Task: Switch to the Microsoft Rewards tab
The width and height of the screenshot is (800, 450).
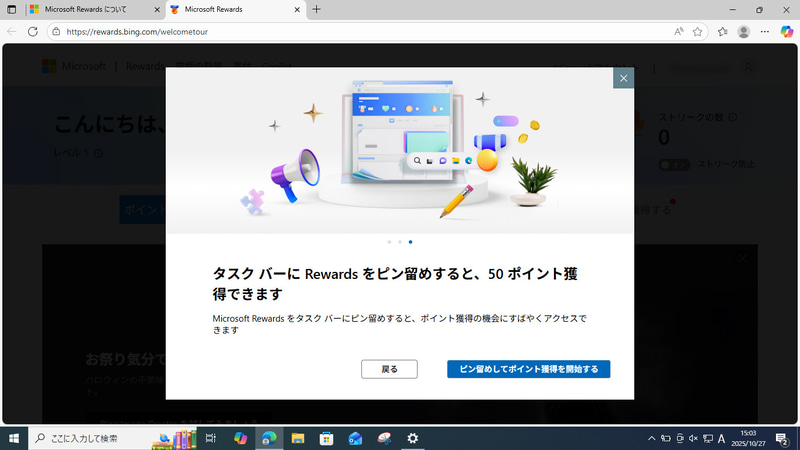Action: click(x=213, y=9)
